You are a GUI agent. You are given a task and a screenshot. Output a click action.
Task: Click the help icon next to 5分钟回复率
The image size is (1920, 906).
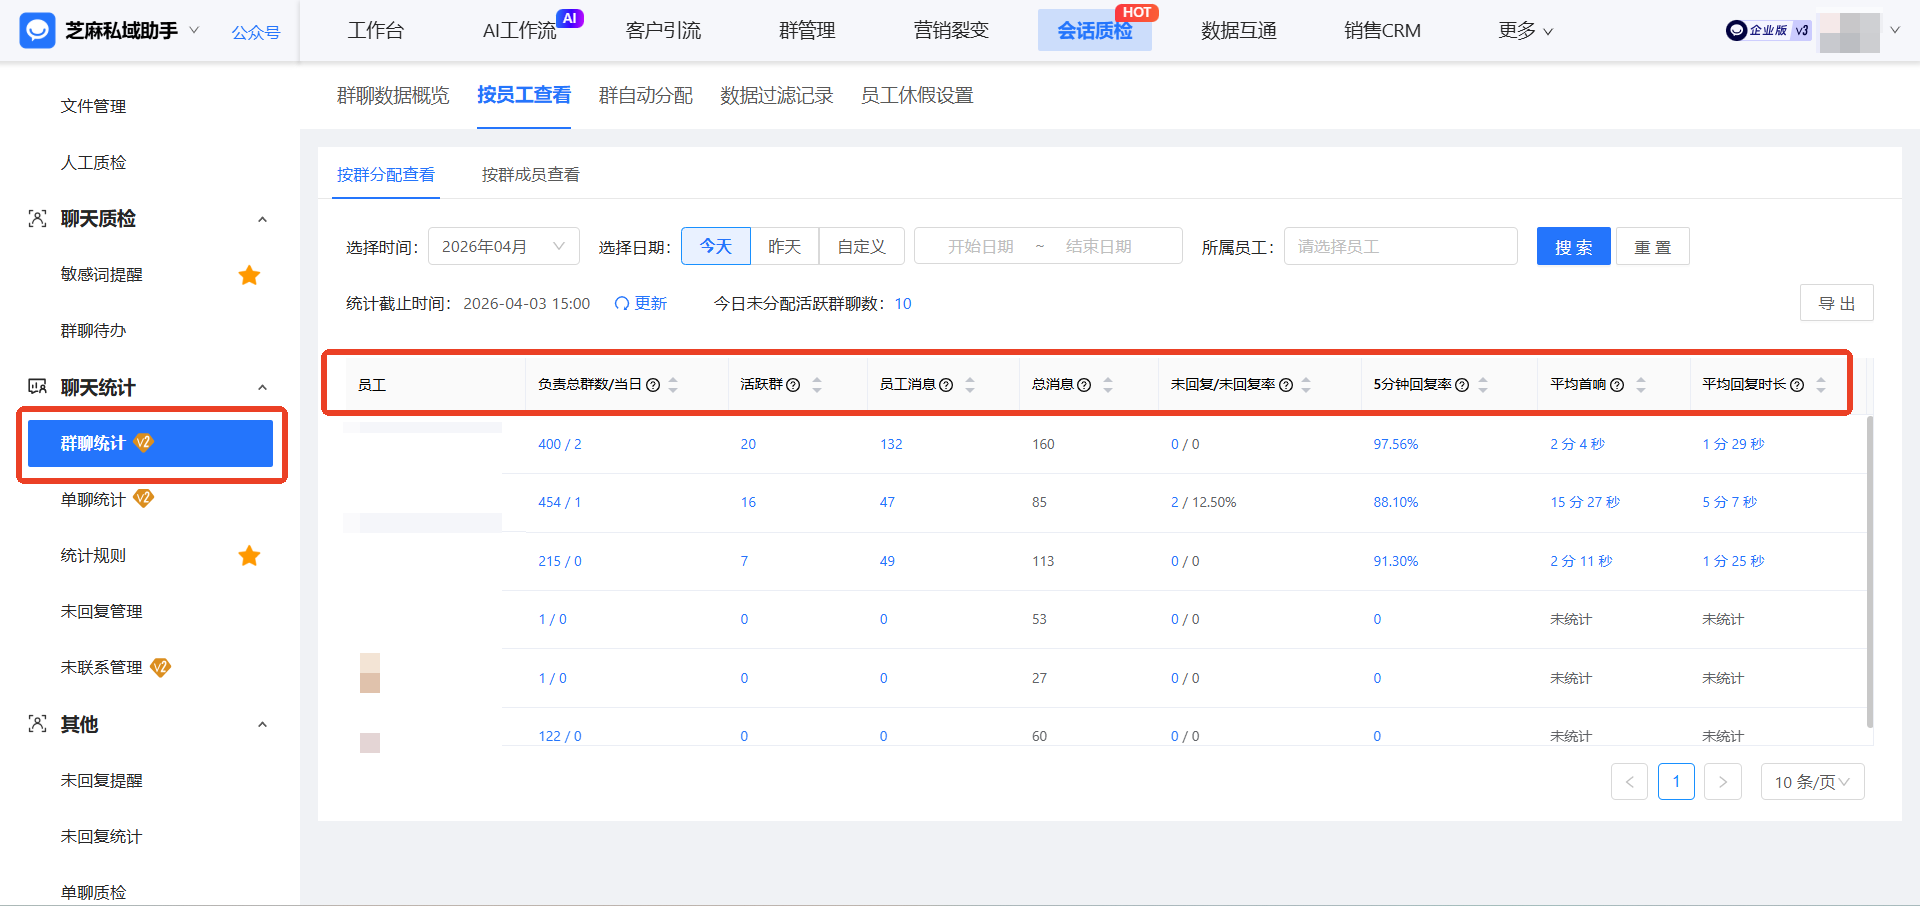tap(1462, 384)
